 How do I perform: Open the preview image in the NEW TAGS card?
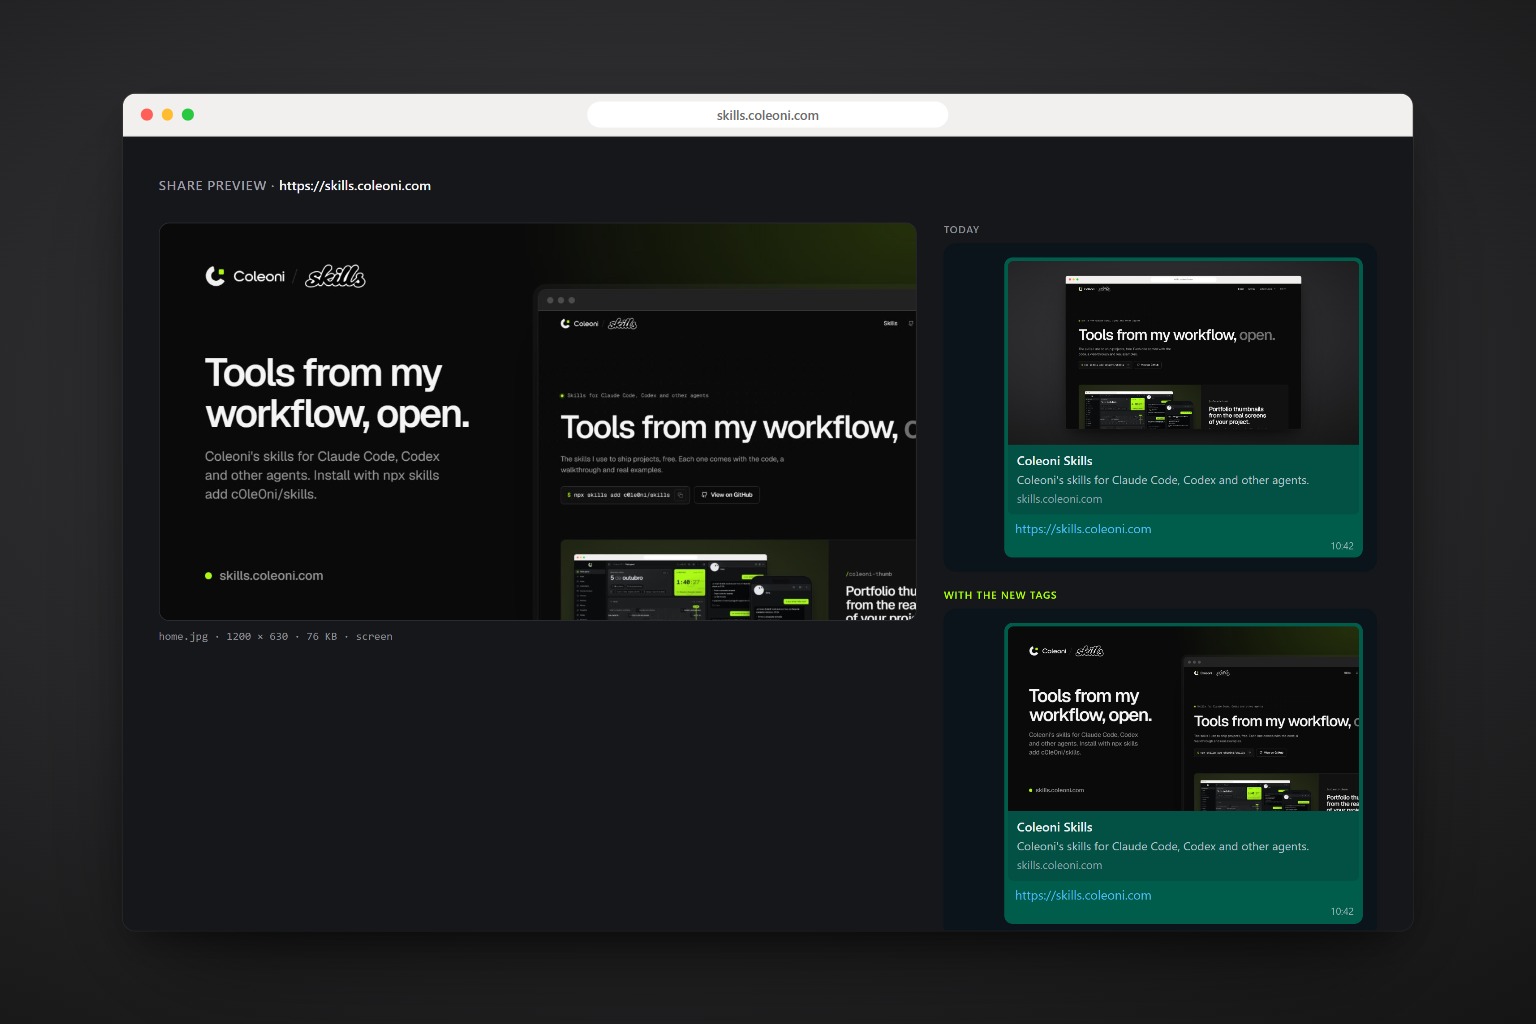tap(1183, 719)
